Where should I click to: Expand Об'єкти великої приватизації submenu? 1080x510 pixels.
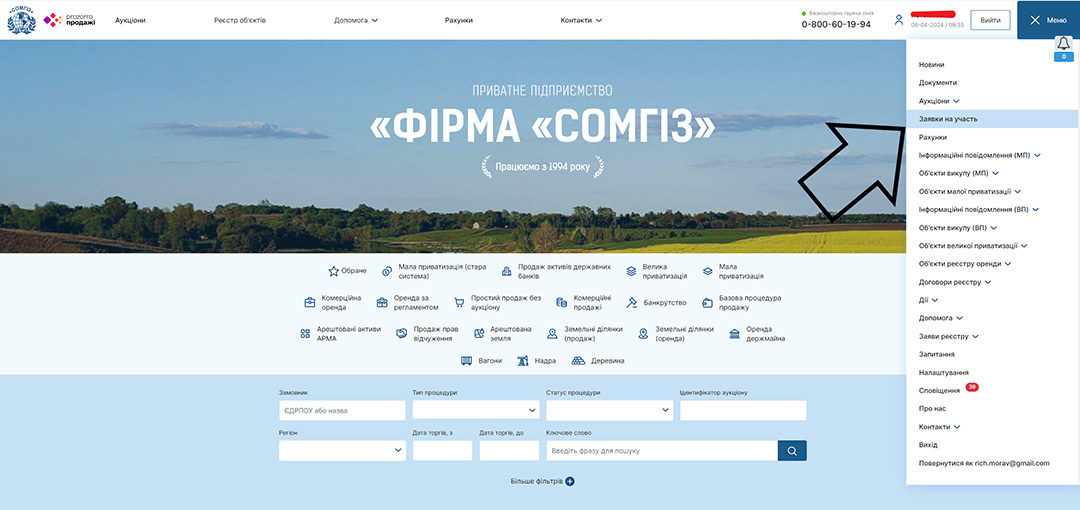973,245
